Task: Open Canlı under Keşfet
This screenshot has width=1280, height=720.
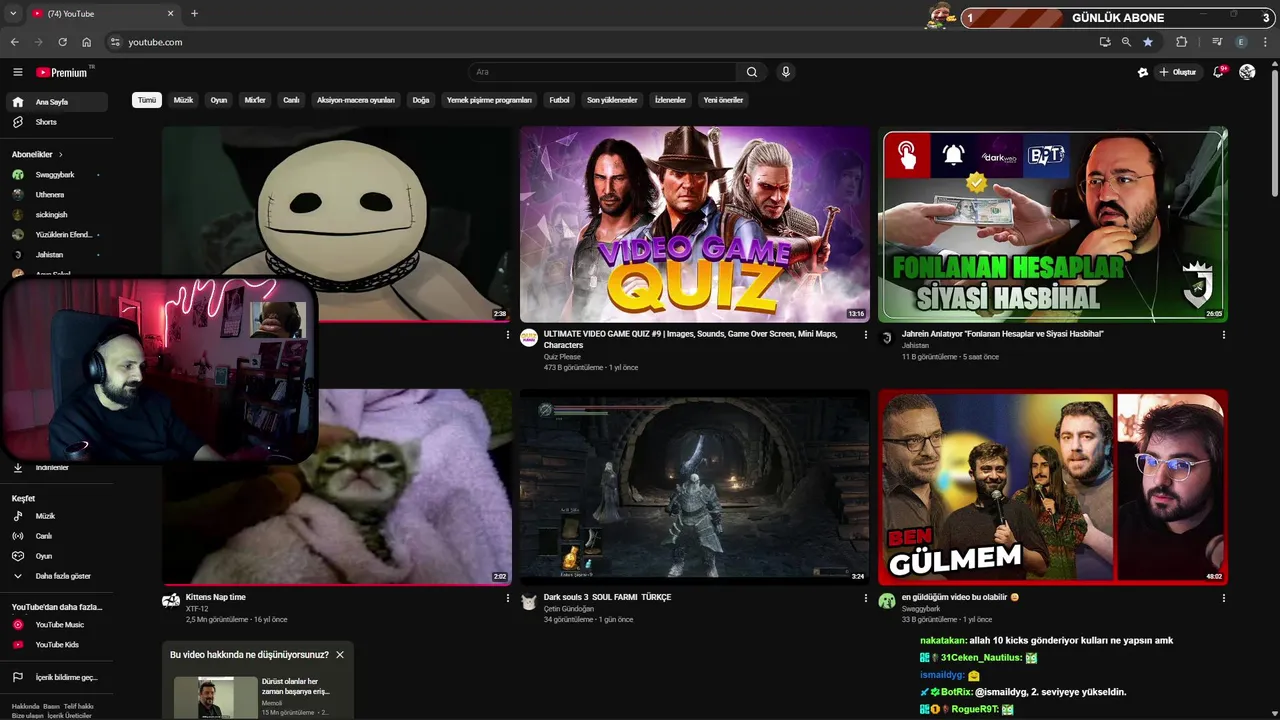Action: [44, 536]
